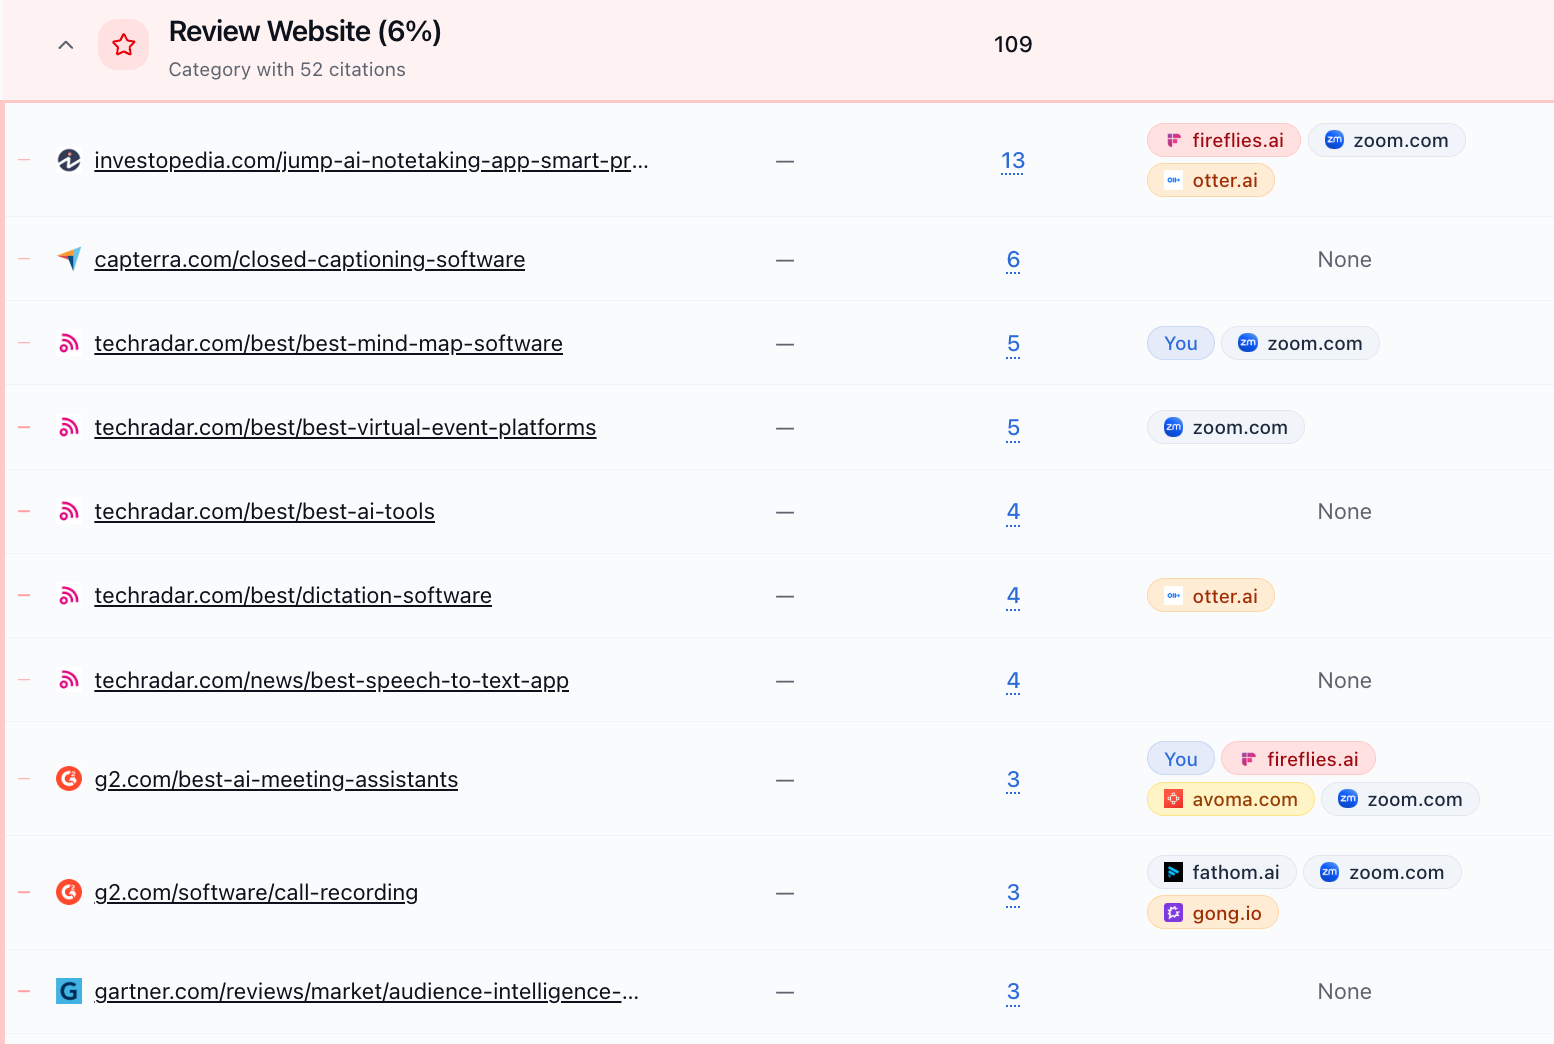The image size is (1554, 1044).
Task: Click citation count 6 for Capterra
Action: pyautogui.click(x=1013, y=259)
